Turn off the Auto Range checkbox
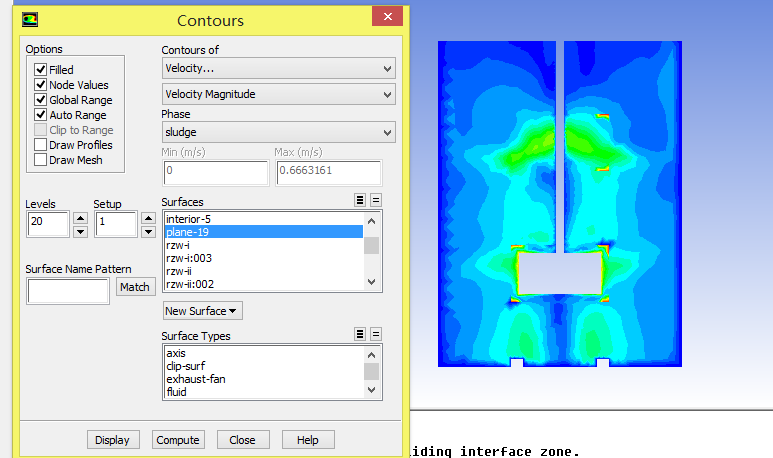The width and height of the screenshot is (773, 458). (40, 115)
